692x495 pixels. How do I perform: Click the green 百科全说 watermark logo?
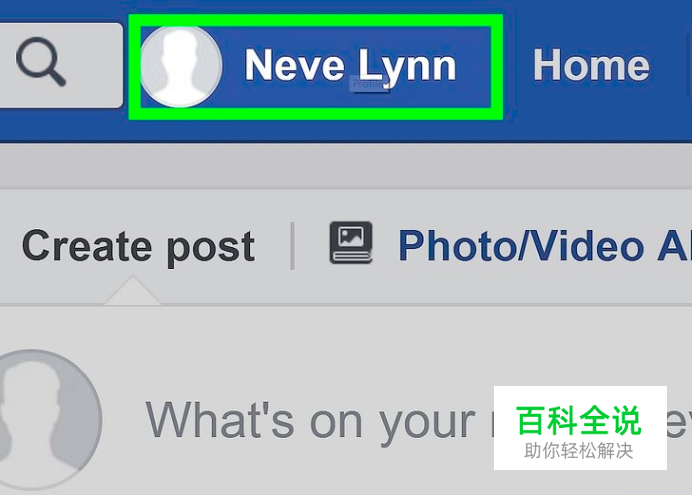578,420
